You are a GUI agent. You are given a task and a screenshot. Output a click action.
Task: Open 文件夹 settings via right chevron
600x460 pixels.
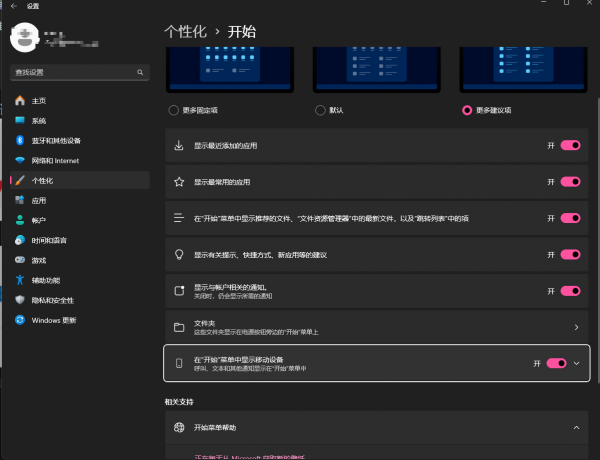coord(576,327)
